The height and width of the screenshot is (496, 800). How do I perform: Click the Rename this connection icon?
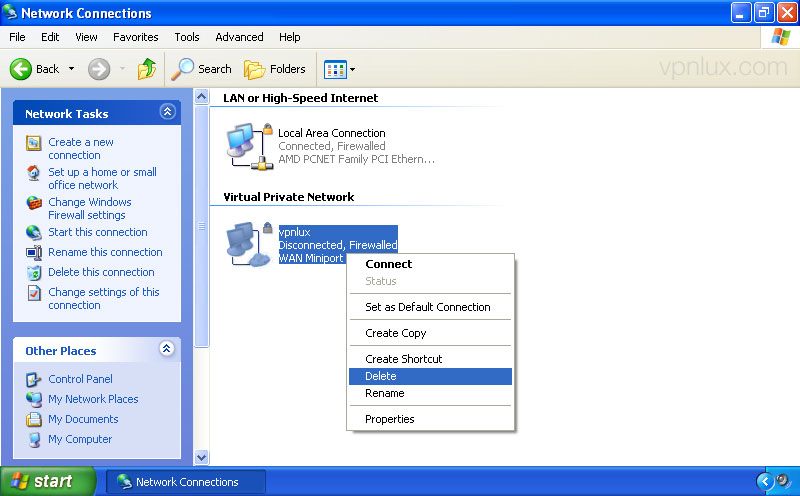(34, 253)
